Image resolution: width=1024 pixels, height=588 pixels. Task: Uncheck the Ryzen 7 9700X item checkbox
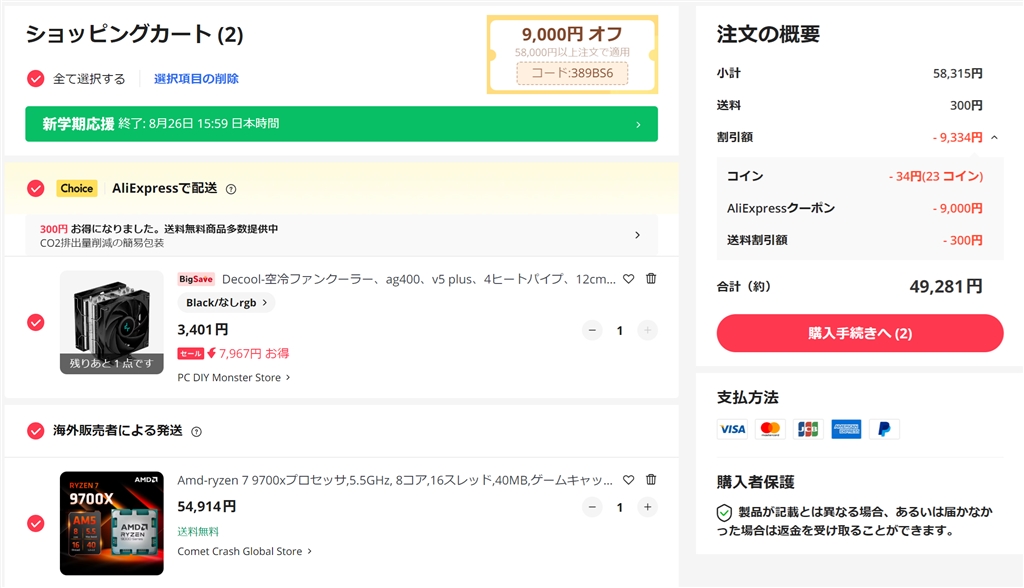(35, 523)
